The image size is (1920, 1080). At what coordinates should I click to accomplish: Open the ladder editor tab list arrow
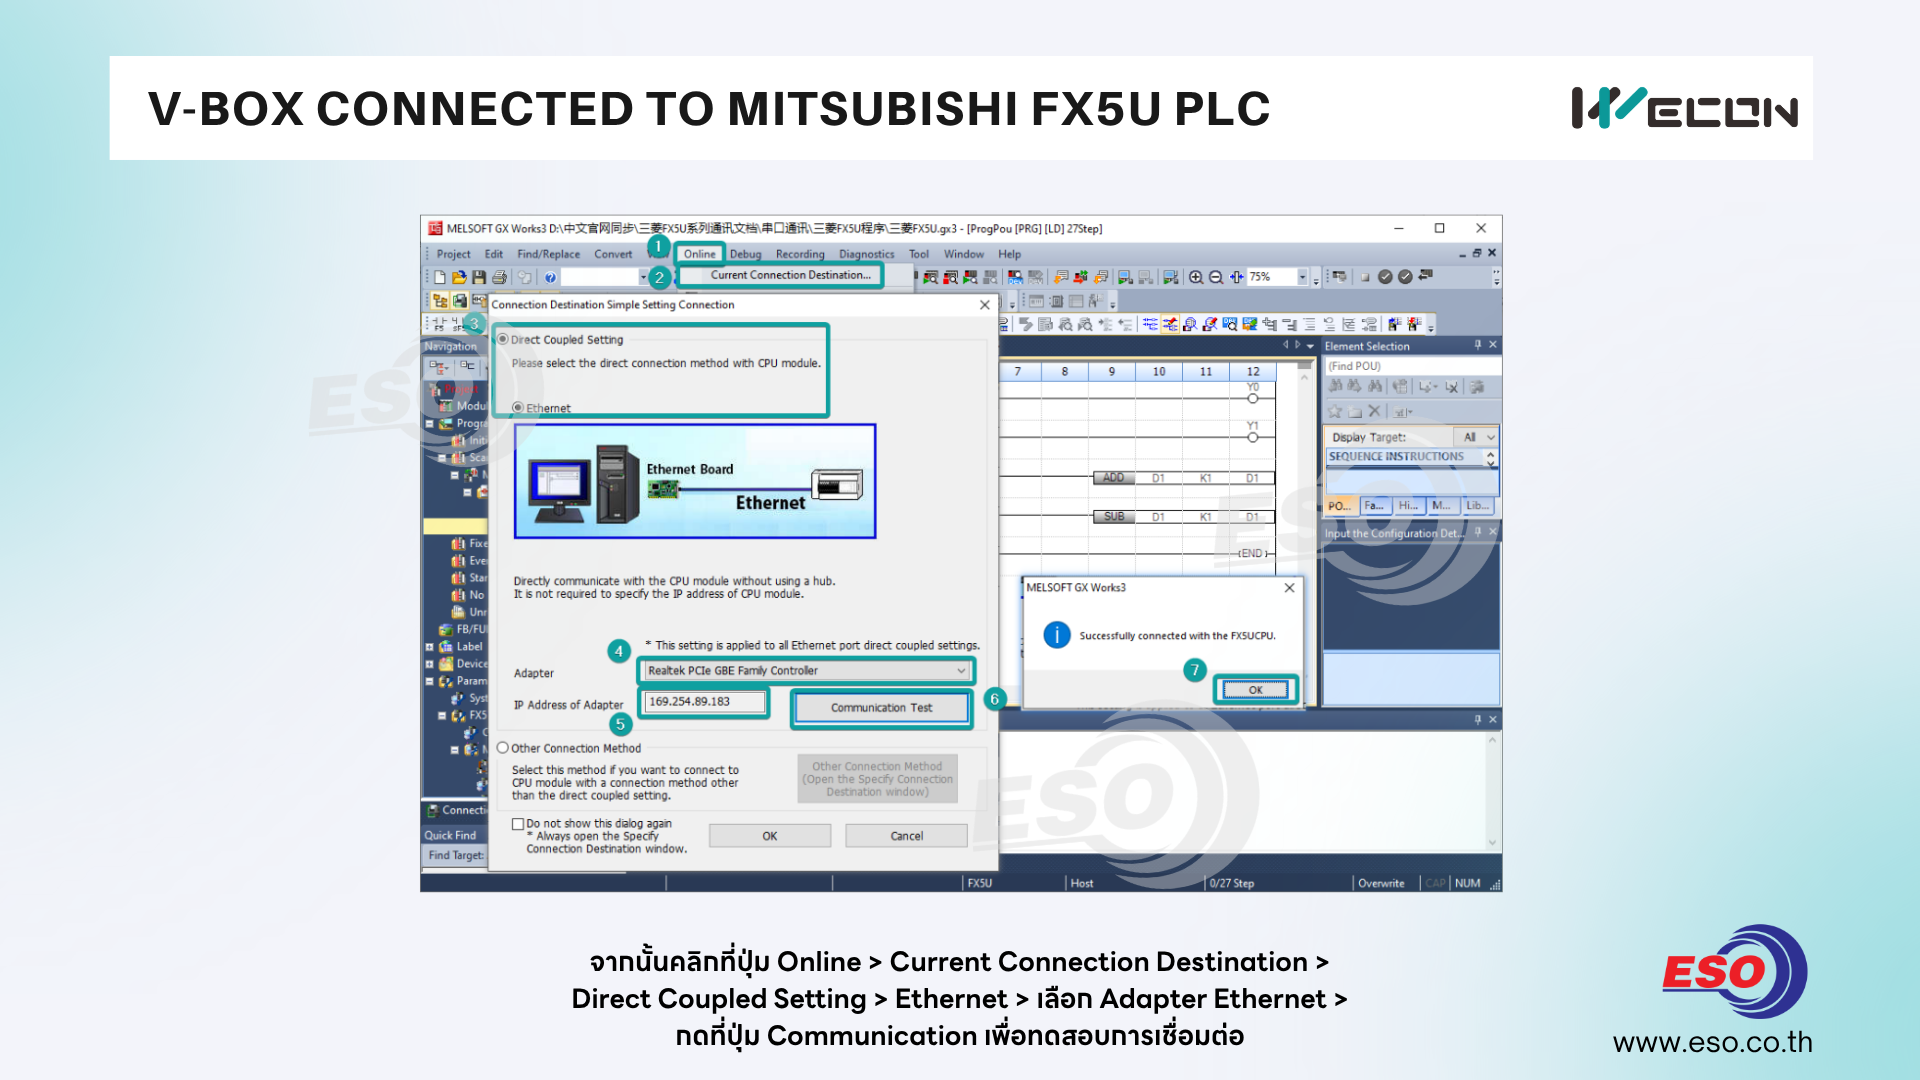[x=1310, y=345]
